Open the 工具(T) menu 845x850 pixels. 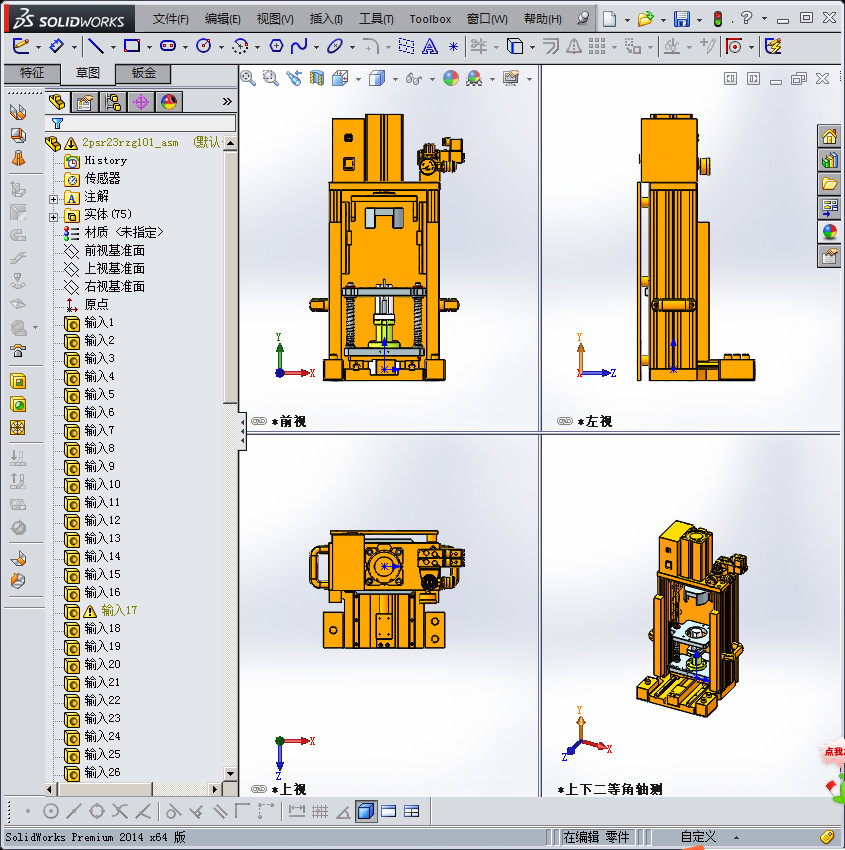pos(376,19)
